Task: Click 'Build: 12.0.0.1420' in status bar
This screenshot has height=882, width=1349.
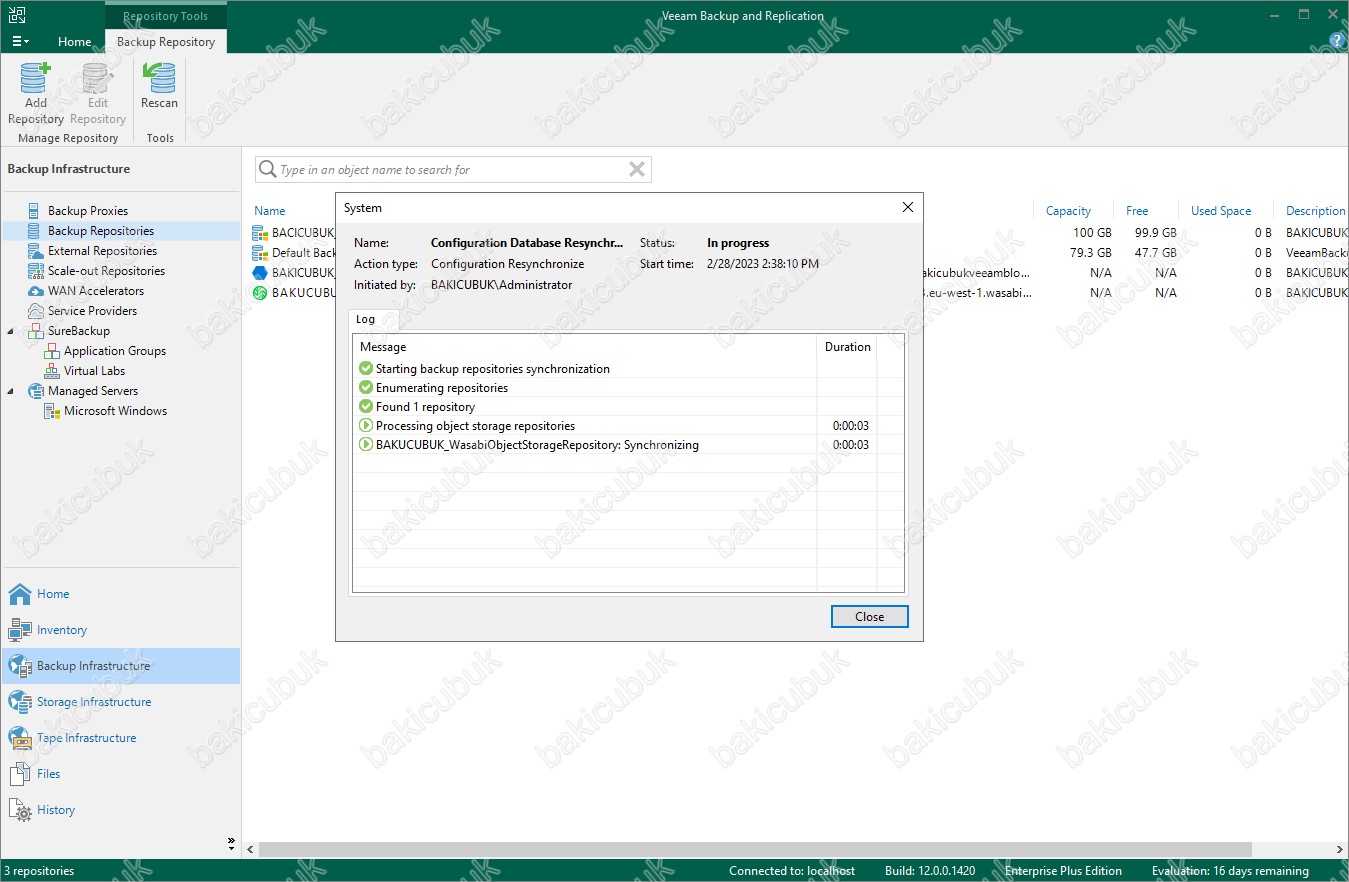Action: (930, 871)
